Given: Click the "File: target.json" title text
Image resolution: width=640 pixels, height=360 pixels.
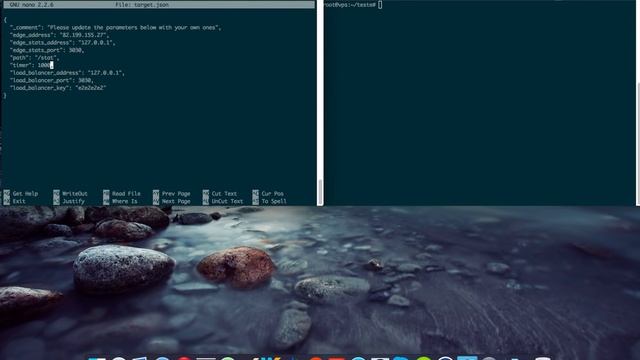Looking at the screenshot, I should click(142, 4).
